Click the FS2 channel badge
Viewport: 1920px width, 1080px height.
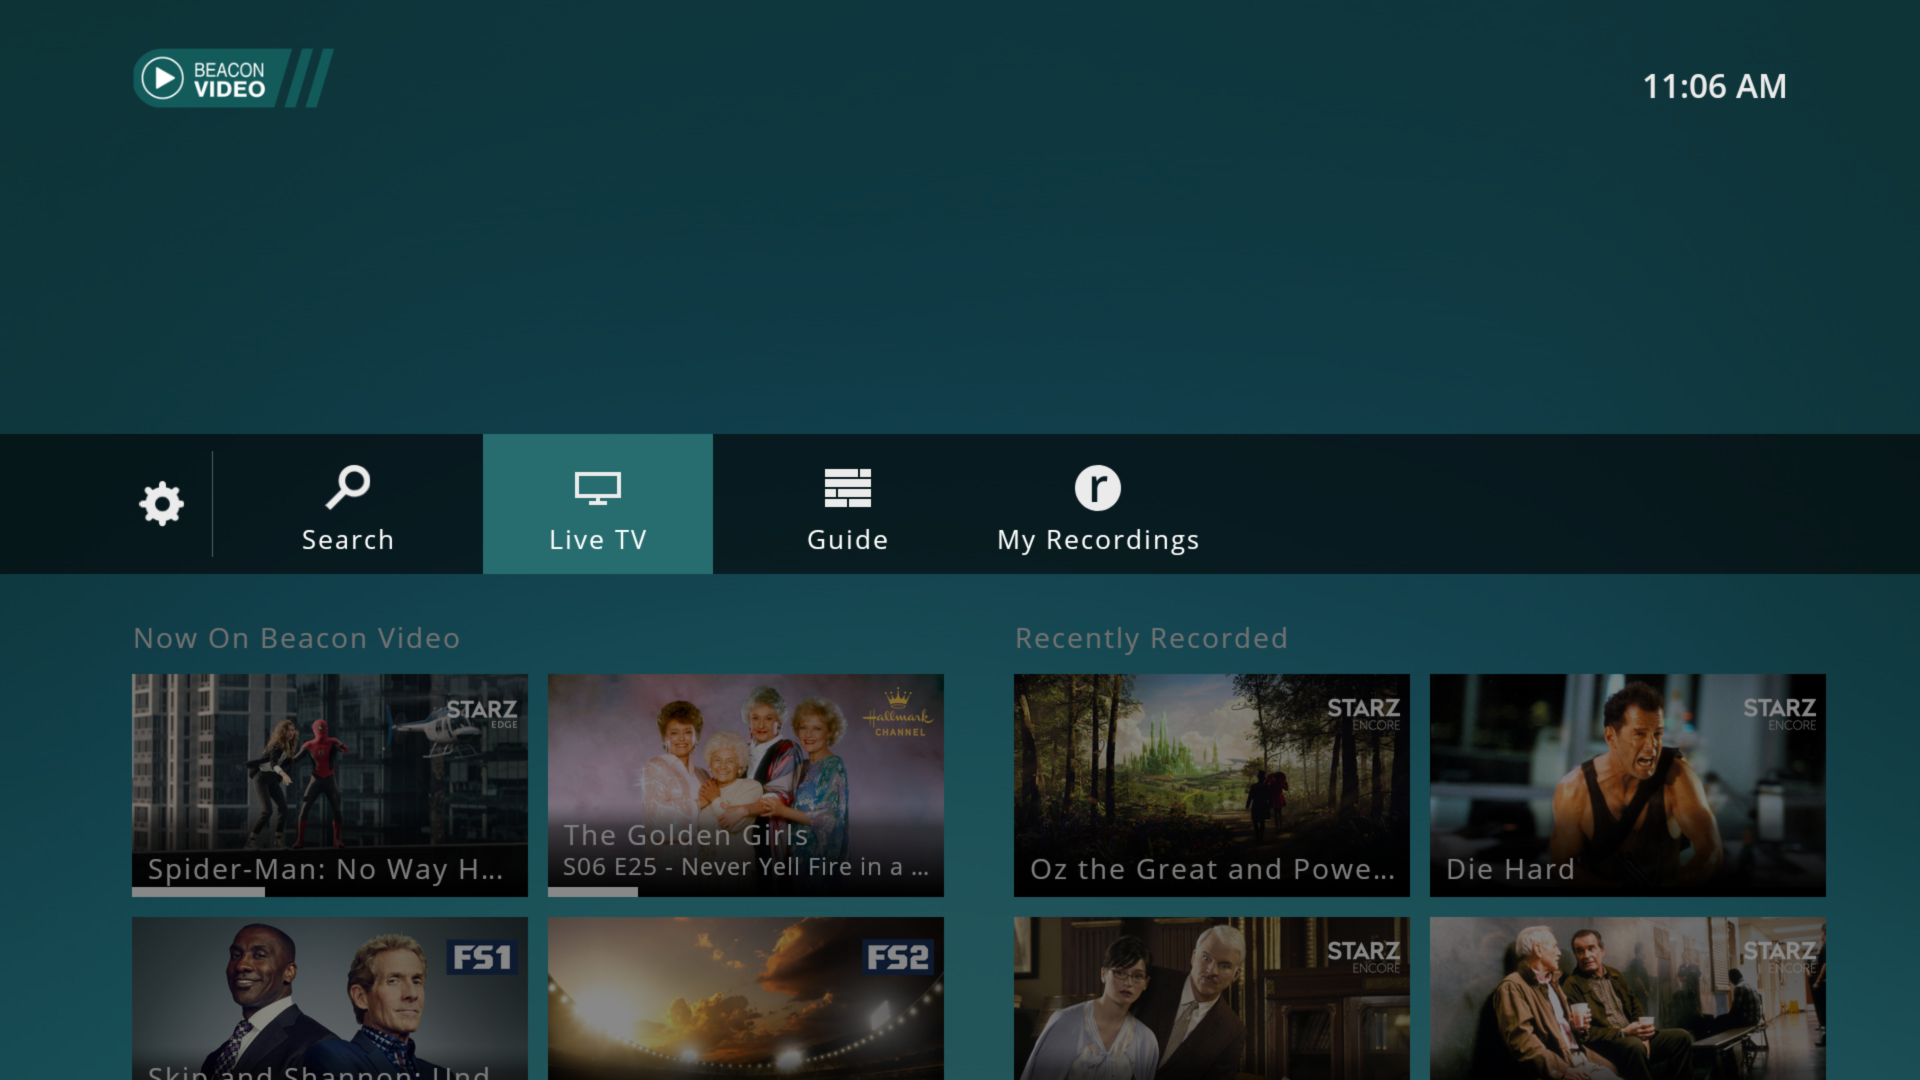pyautogui.click(x=899, y=956)
